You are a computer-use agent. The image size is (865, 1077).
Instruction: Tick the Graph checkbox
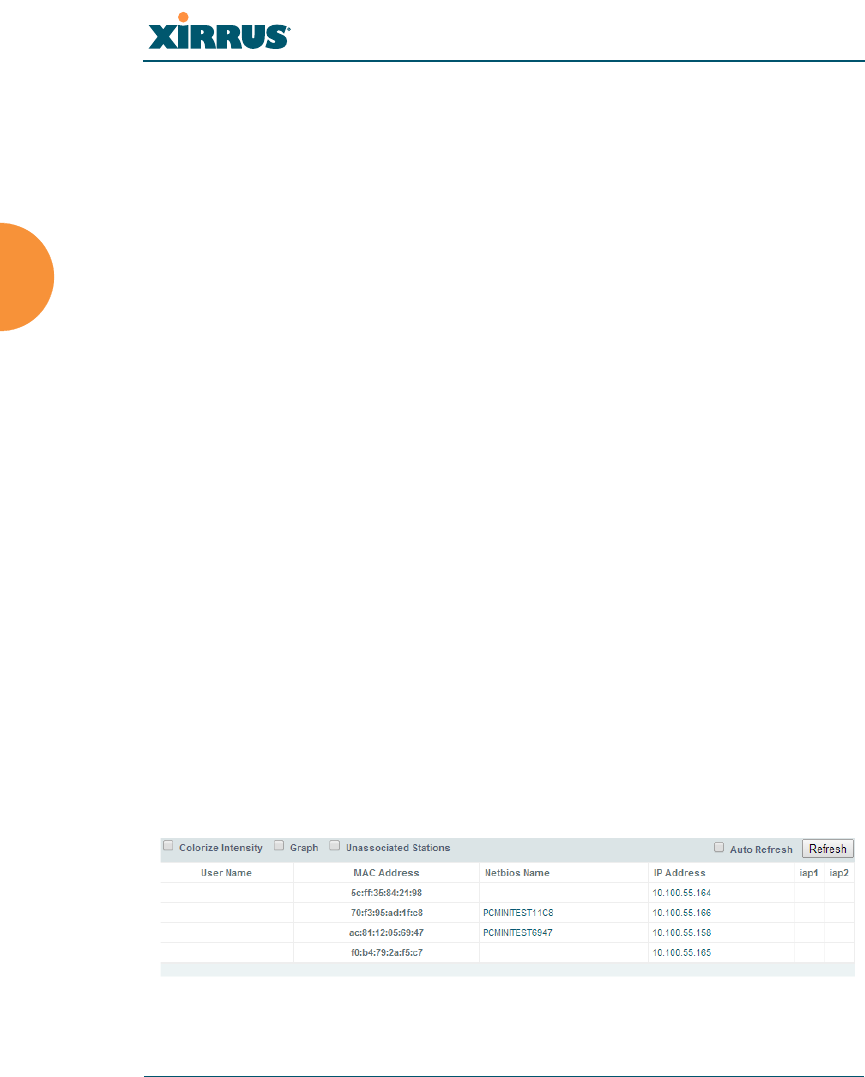point(279,846)
